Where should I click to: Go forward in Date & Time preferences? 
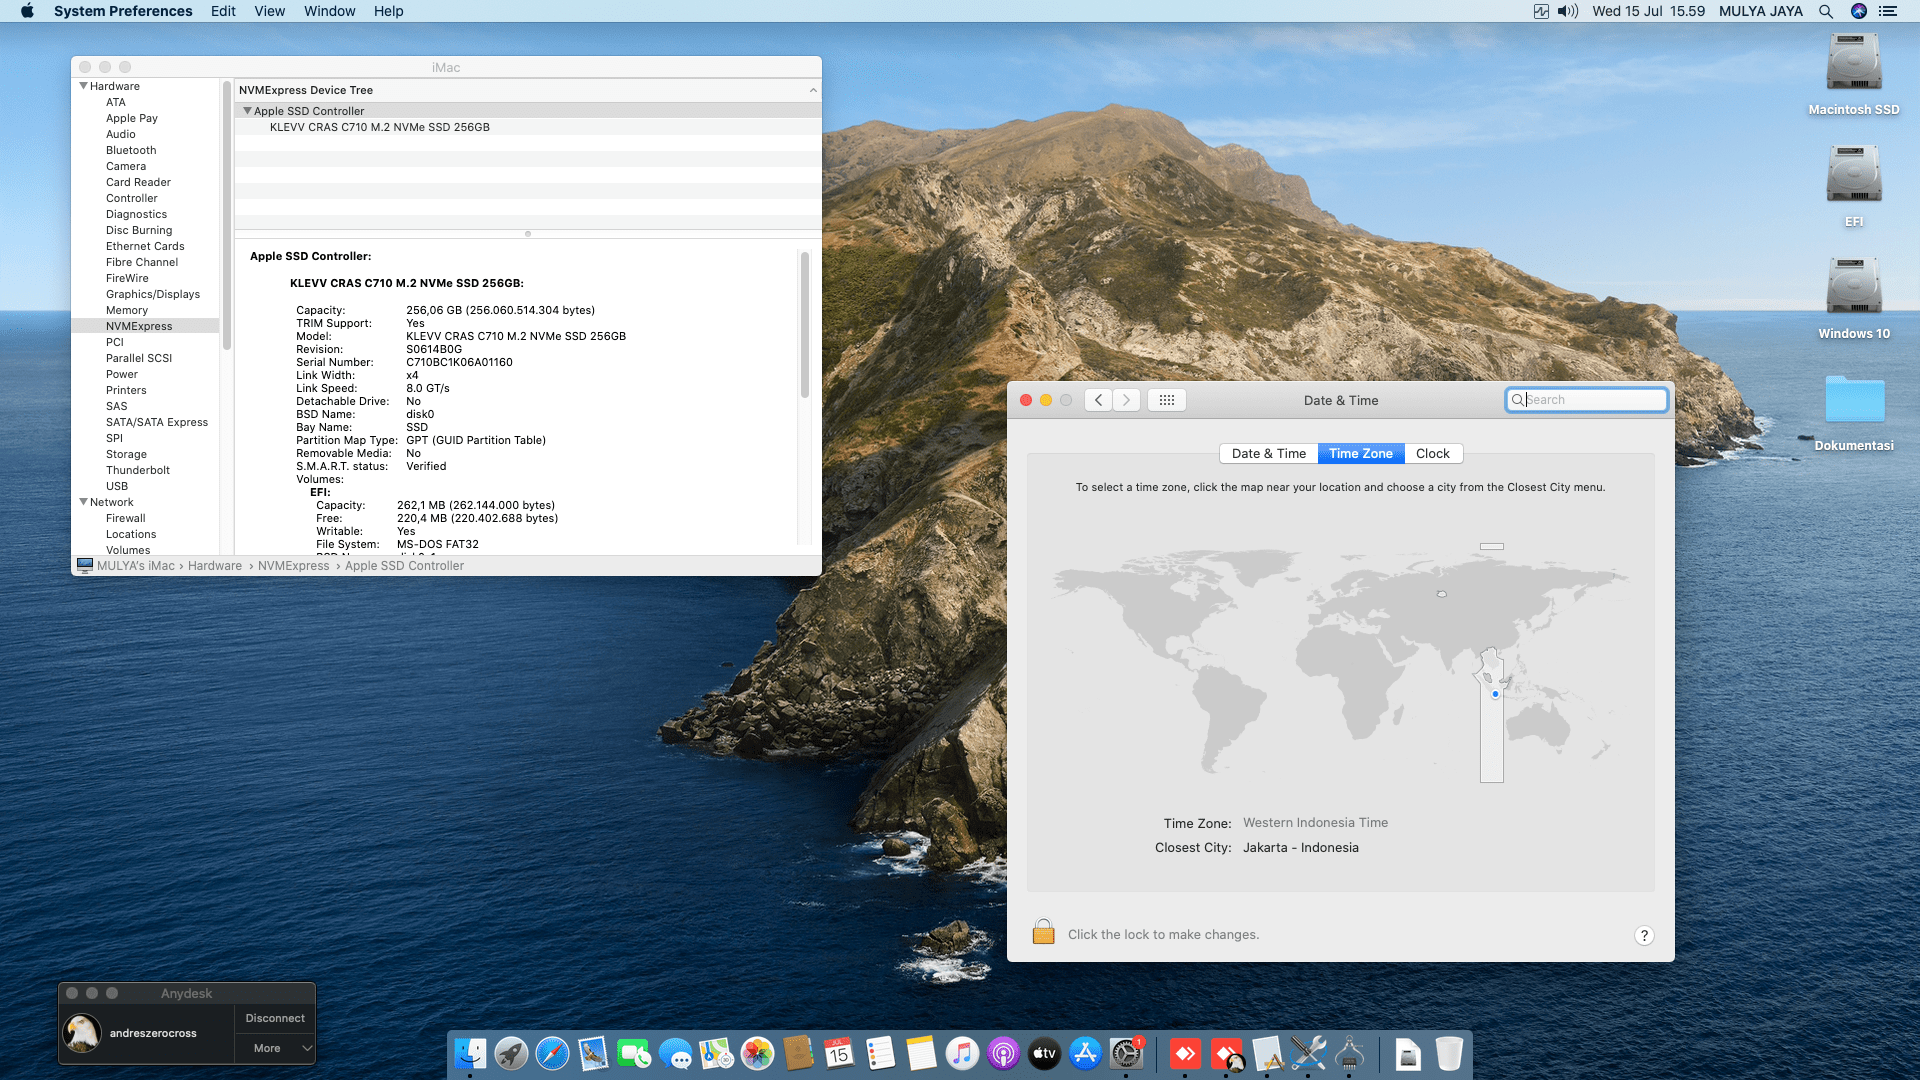click(1126, 400)
